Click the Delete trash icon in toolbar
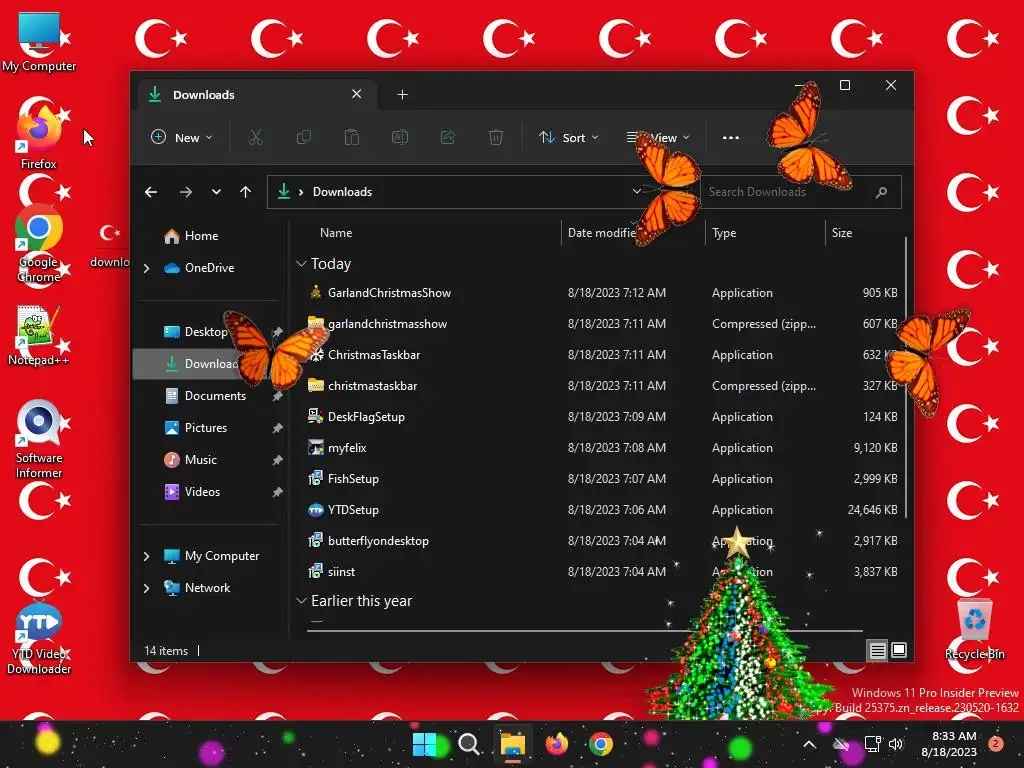1024x768 pixels. click(496, 137)
